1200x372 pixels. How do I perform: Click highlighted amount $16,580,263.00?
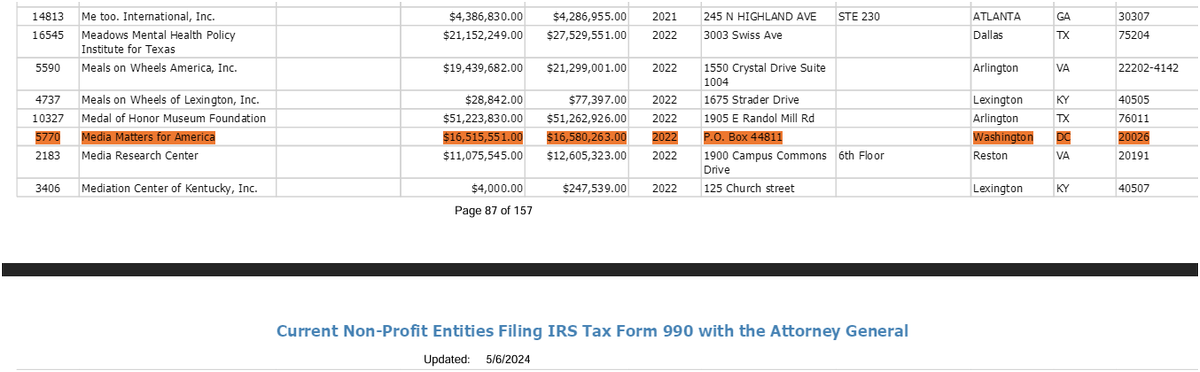coord(587,137)
